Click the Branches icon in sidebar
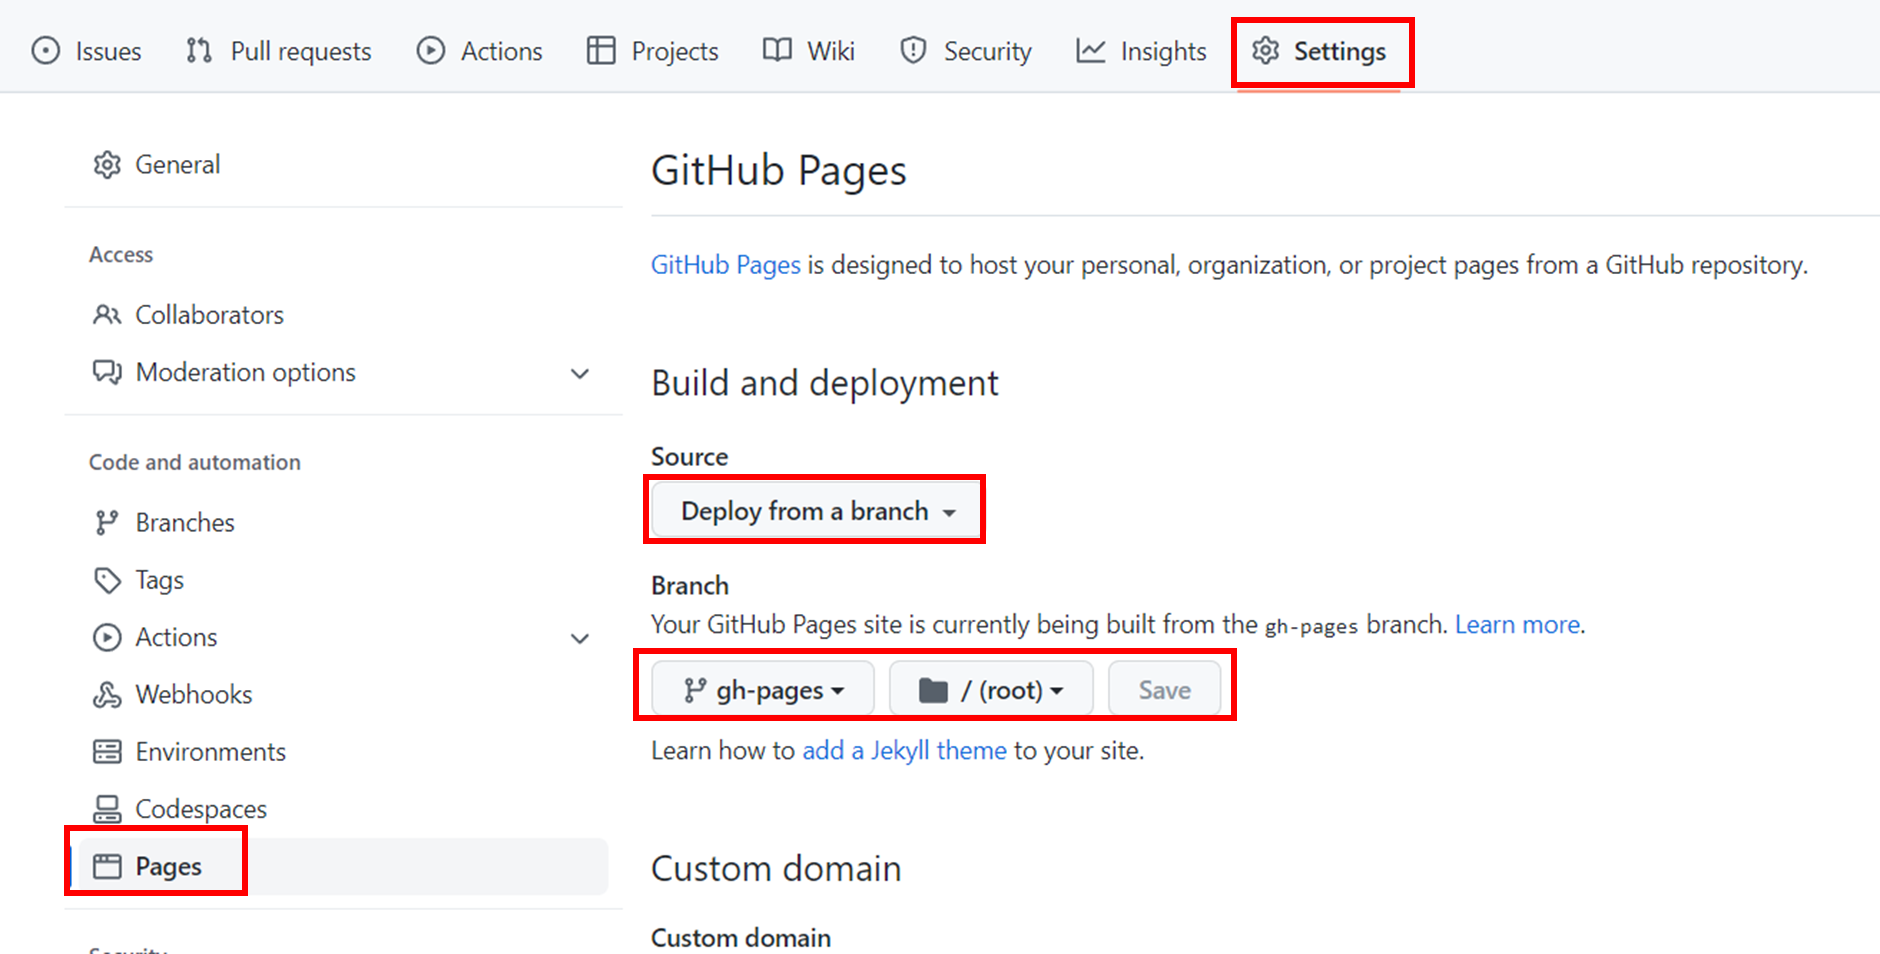The image size is (1880, 954). pos(107,523)
